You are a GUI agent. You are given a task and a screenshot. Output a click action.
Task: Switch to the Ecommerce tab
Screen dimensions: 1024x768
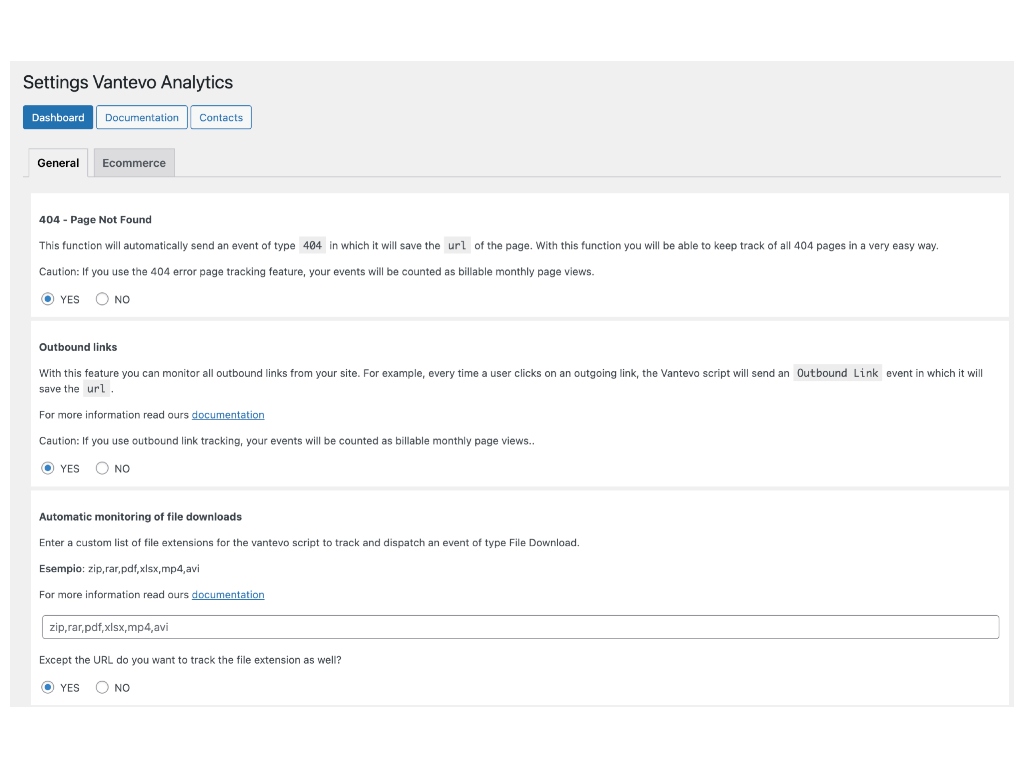[x=134, y=163]
